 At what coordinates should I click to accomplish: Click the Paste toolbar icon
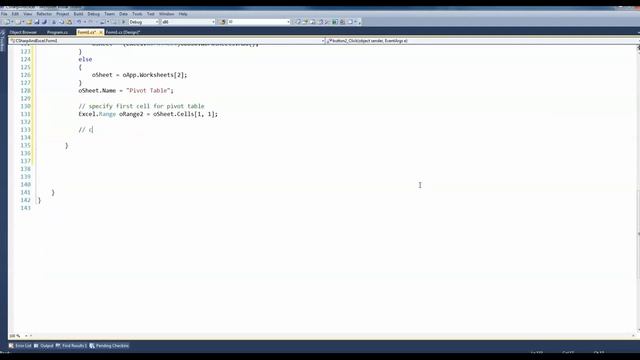(69, 22)
